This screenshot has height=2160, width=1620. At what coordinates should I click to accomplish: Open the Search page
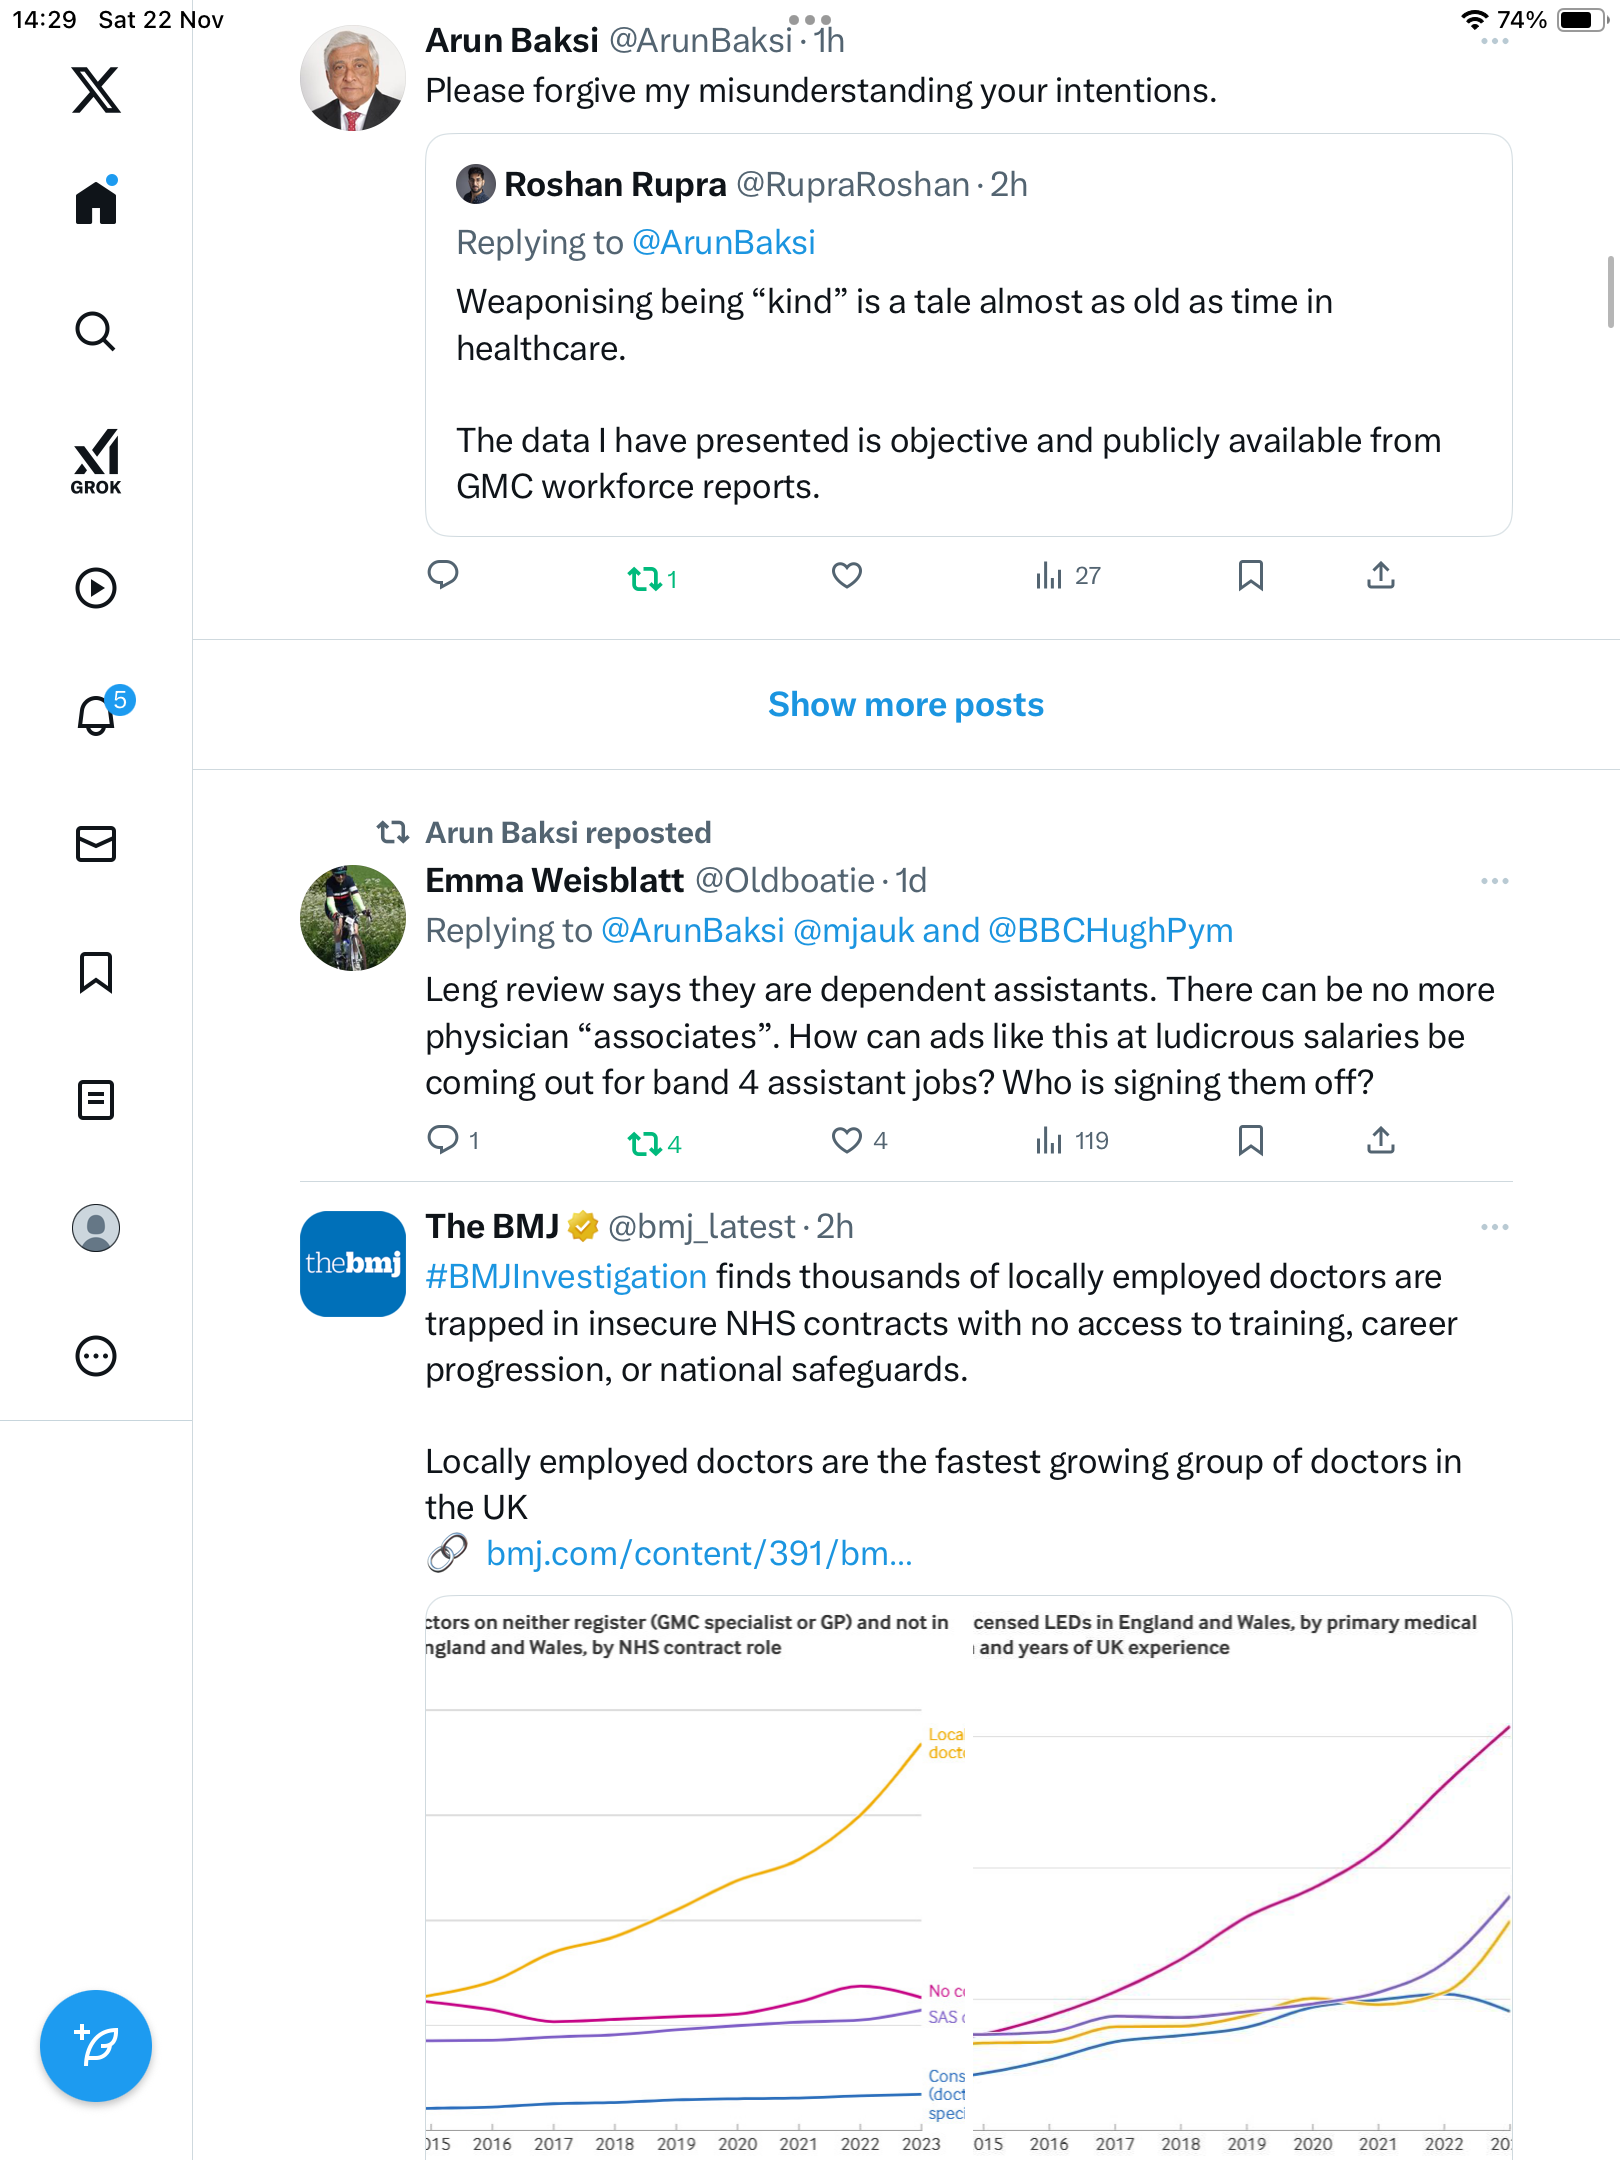pyautogui.click(x=96, y=331)
